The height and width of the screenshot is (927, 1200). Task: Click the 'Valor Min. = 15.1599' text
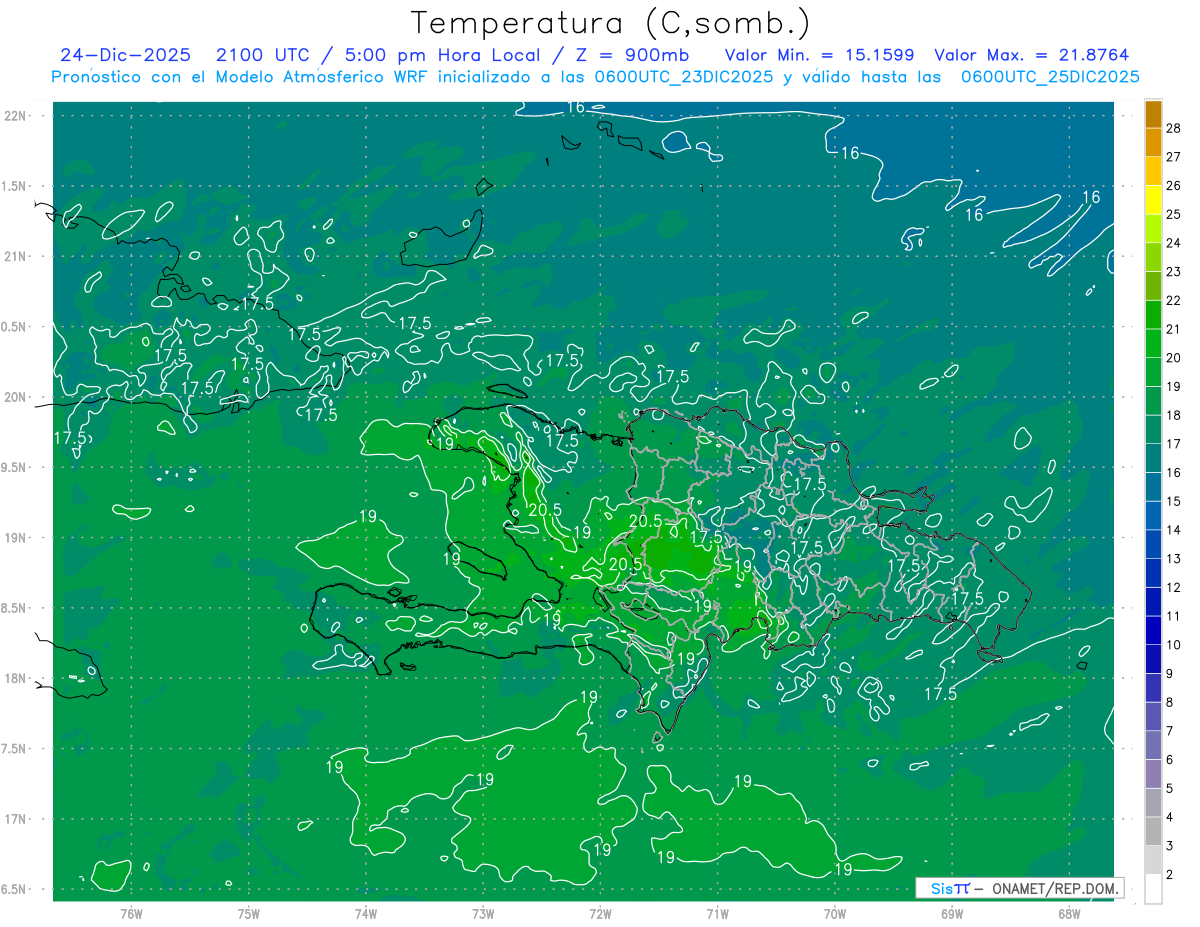(x=819, y=55)
